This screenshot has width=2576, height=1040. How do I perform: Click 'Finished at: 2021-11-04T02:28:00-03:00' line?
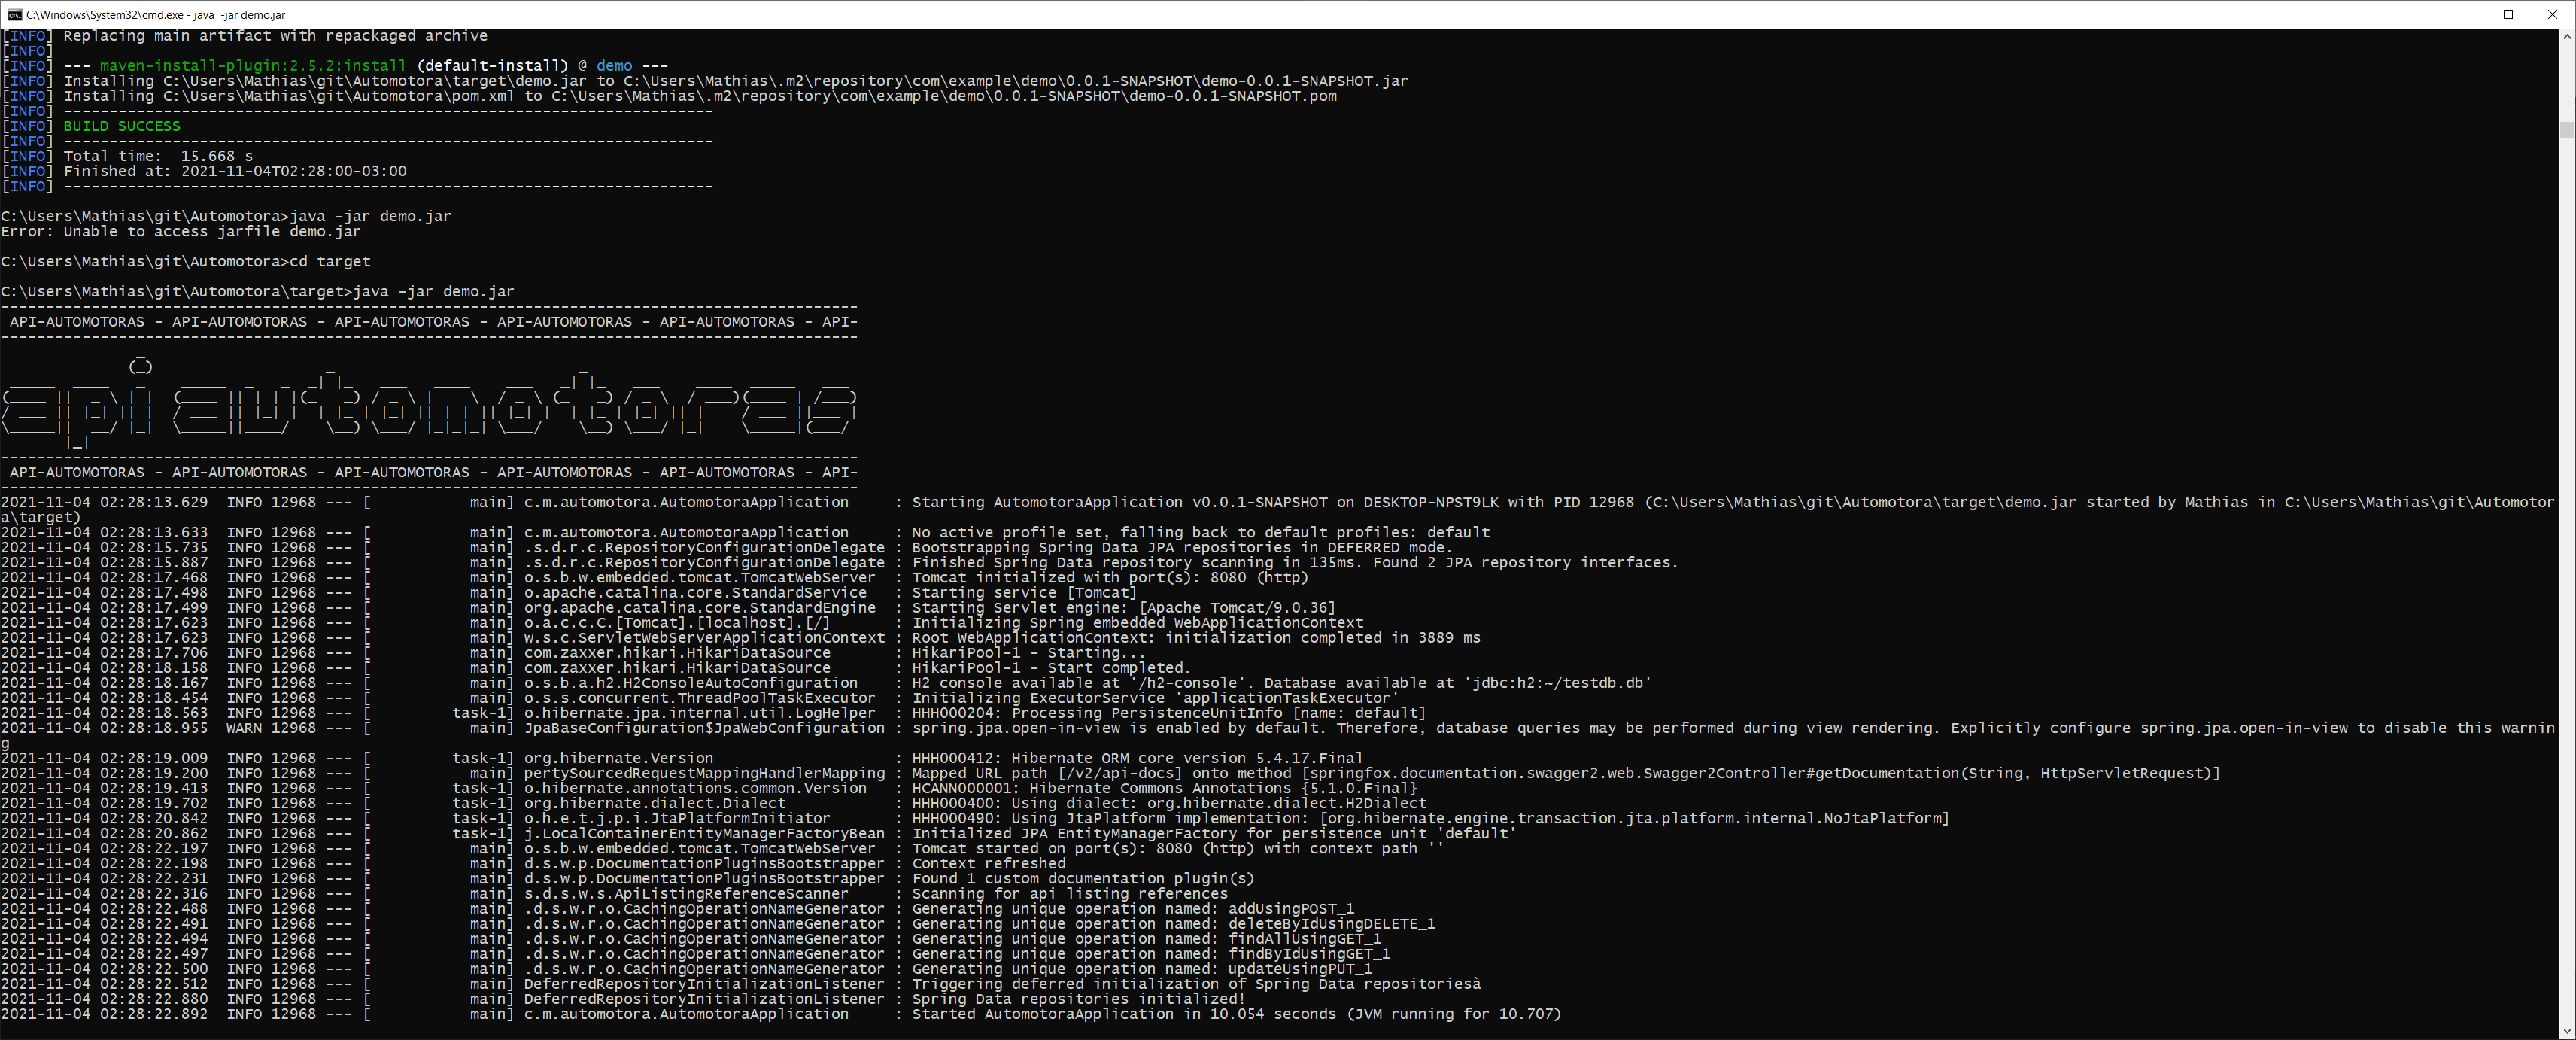click(235, 171)
